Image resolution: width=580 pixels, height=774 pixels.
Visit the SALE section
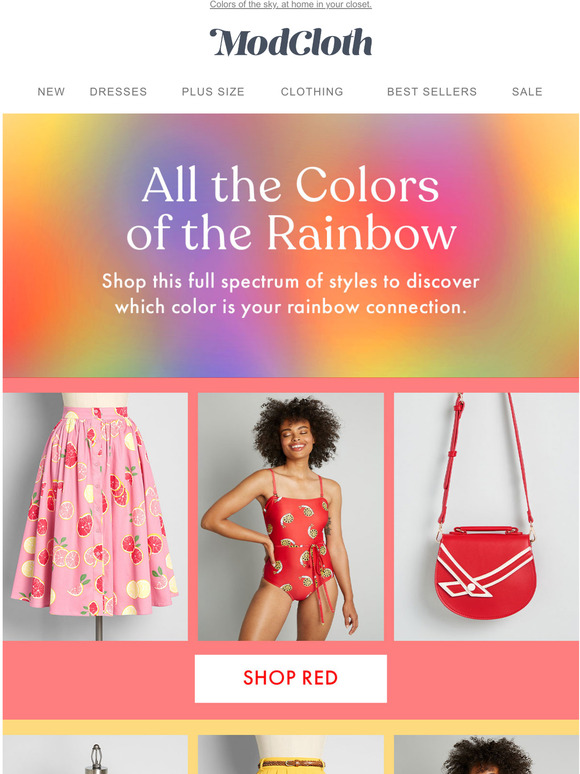click(x=527, y=92)
